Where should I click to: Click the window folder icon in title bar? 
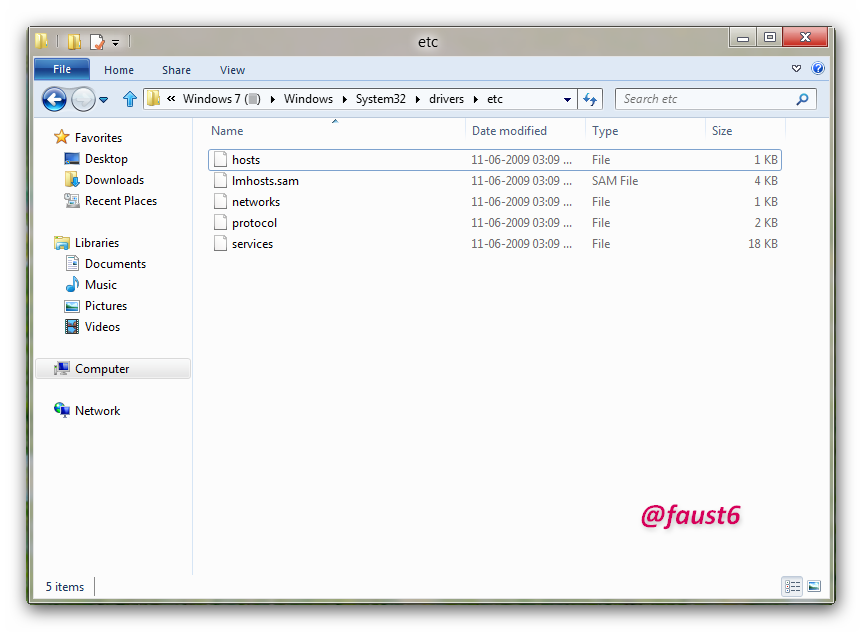(x=41, y=41)
